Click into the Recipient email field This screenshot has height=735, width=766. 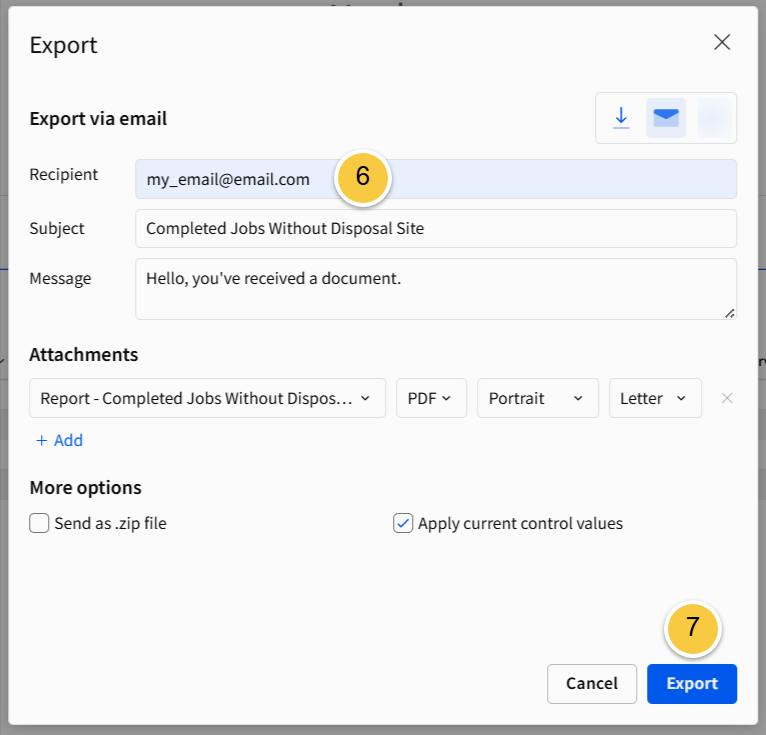coord(436,179)
